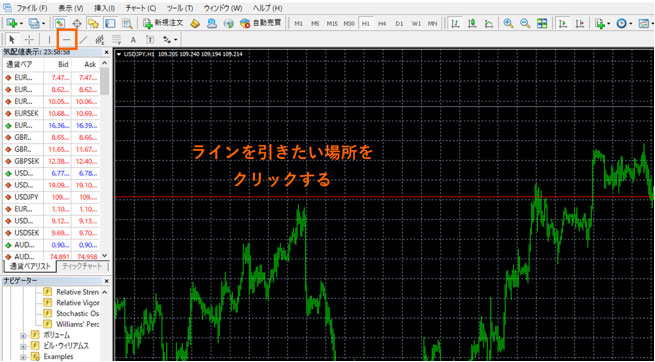This screenshot has height=362, width=655.
Task: Toggle the Navigator panel with star-folder icon
Action: click(93, 23)
